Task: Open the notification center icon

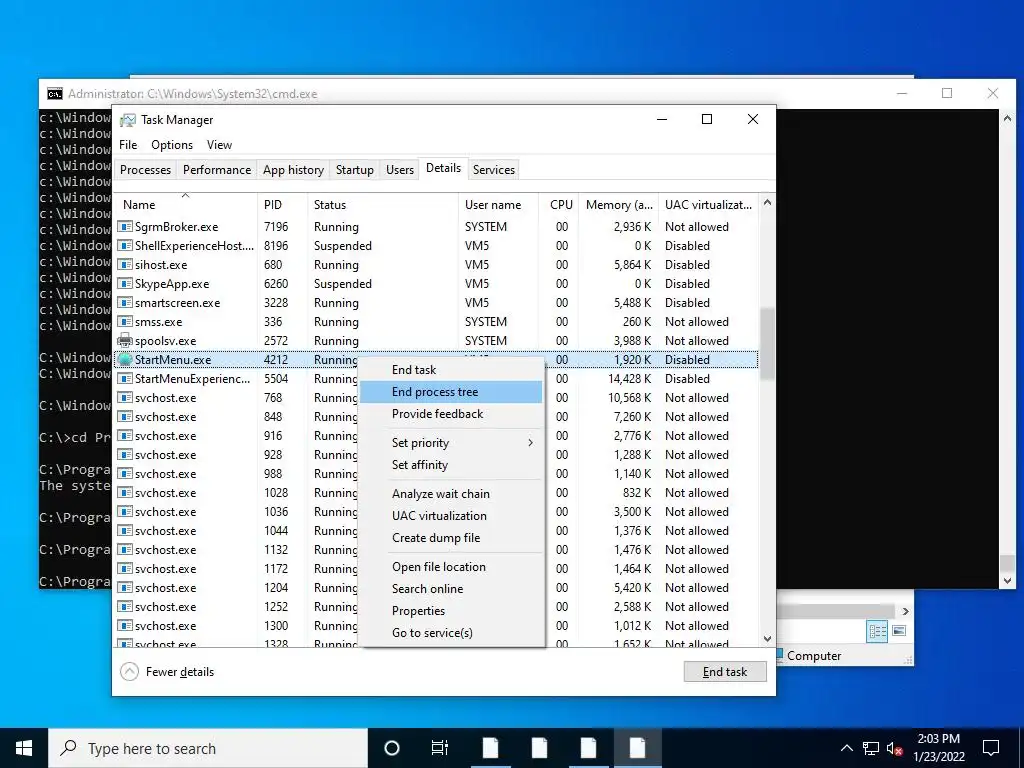Action: coord(991,748)
